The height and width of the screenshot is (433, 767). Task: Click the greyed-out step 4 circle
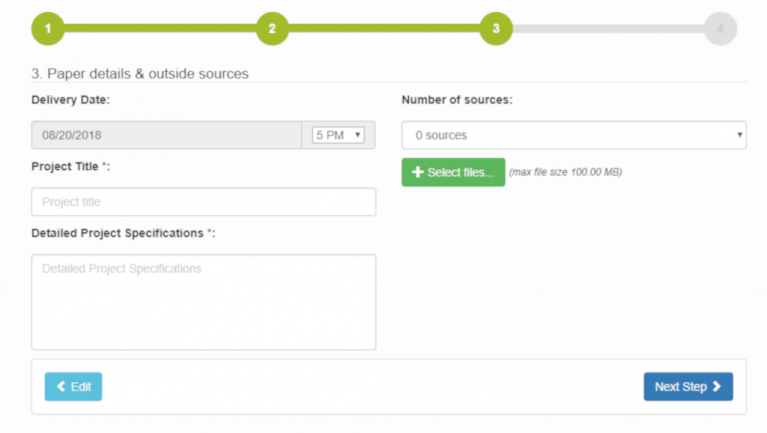[x=720, y=29]
